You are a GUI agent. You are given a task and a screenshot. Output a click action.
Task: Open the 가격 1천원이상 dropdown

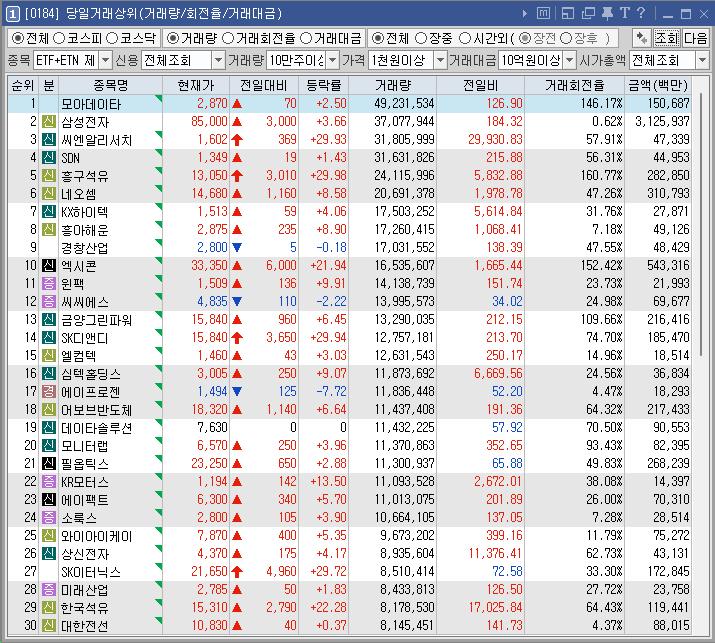pyautogui.click(x=440, y=60)
